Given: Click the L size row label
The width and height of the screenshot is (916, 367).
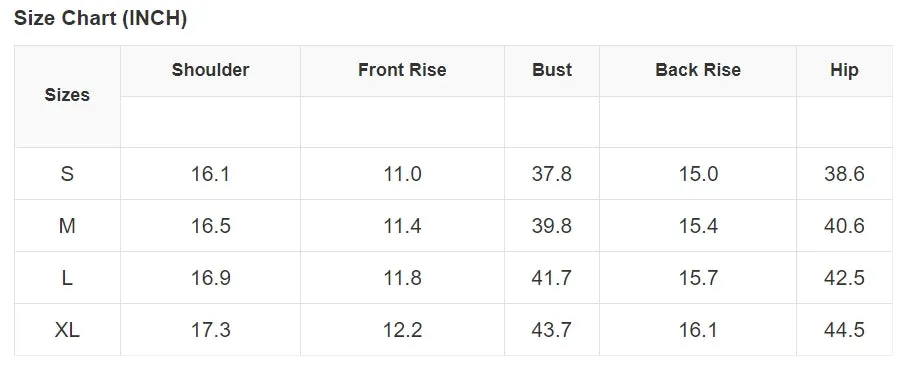Looking at the screenshot, I should 67,278.
